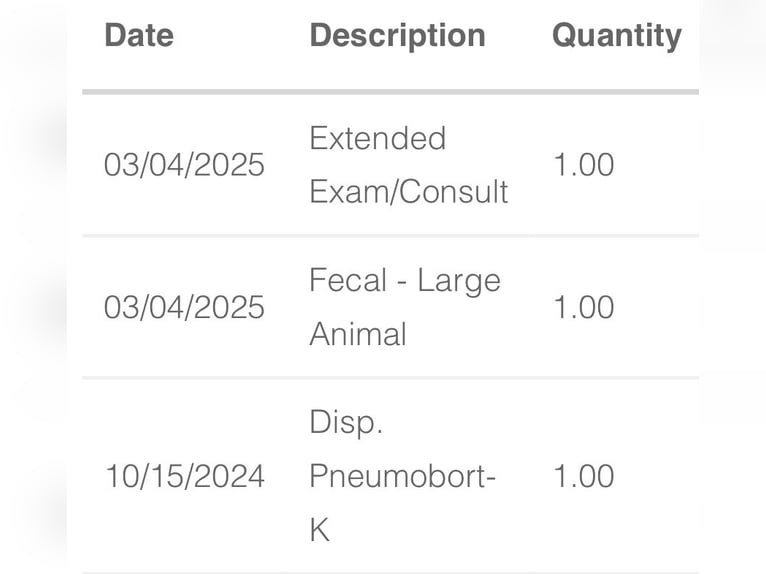
Task: Click the "Pneumobort-" text line
Action: pyautogui.click(x=402, y=476)
